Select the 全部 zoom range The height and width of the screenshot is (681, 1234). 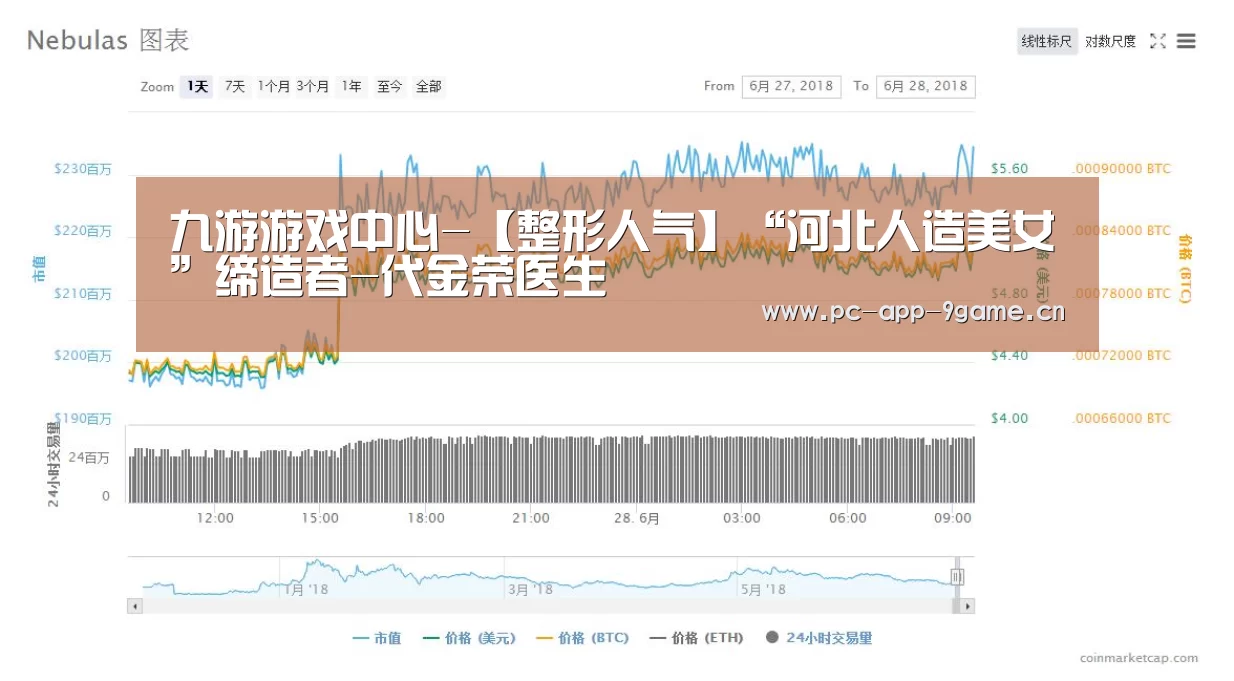point(429,87)
